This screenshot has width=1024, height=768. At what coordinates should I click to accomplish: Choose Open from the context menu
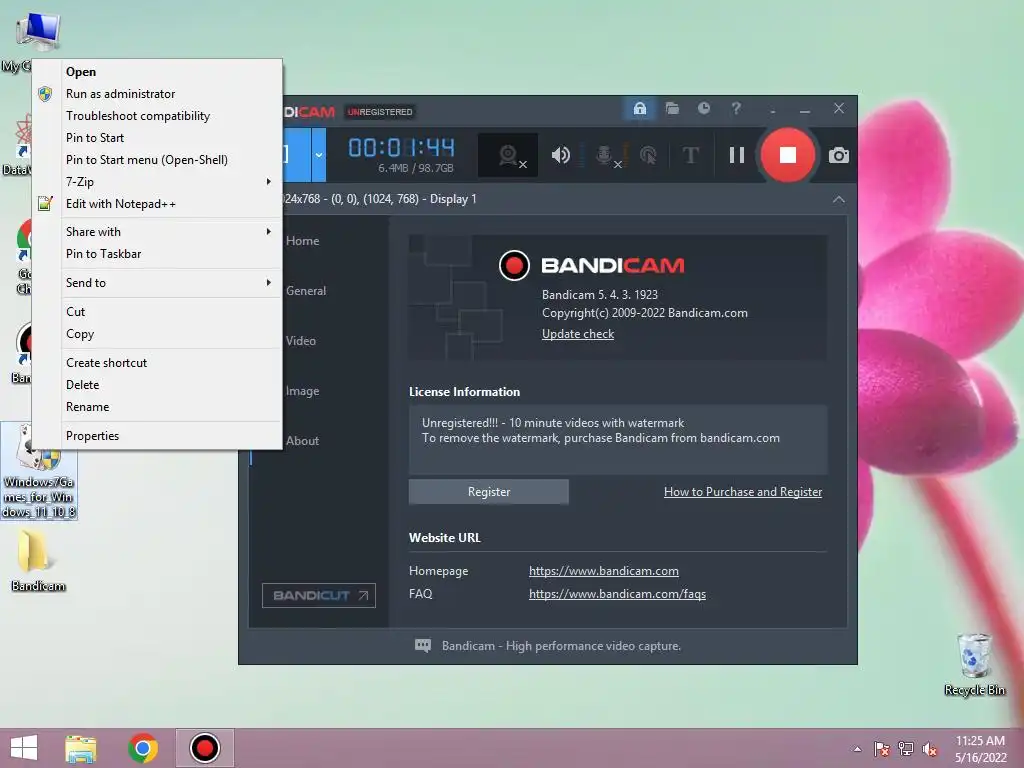(157, 72)
